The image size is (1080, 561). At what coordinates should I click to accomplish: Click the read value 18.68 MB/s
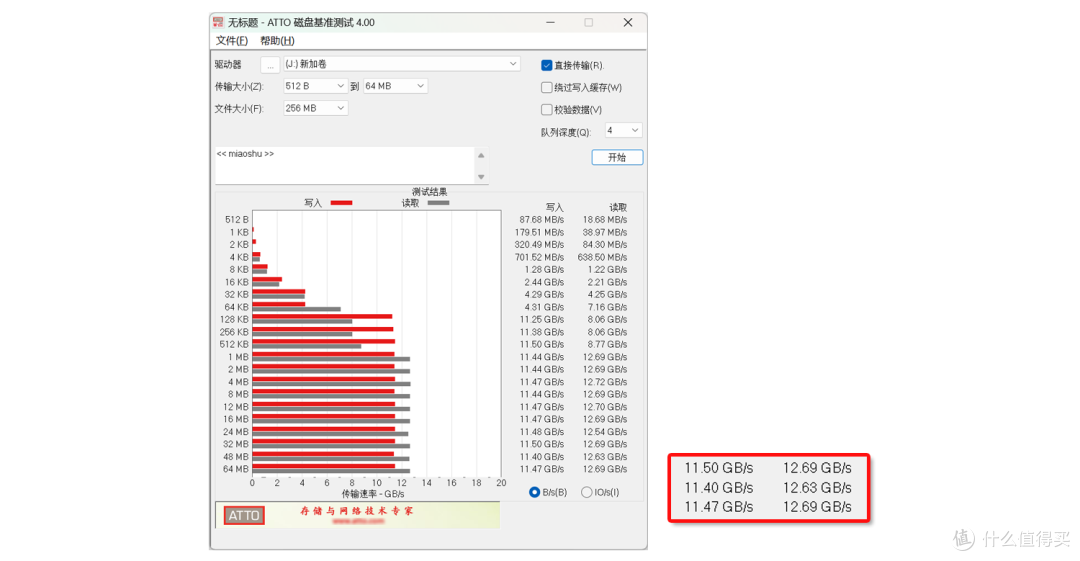(605, 220)
